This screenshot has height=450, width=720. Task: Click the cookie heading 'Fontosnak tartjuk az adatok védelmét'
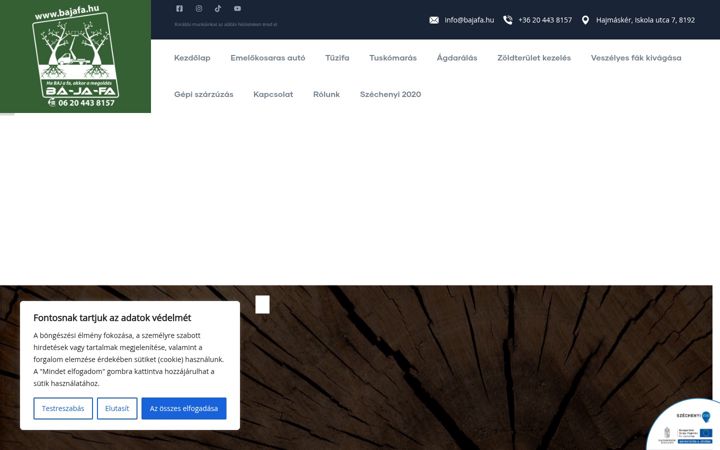click(112, 318)
